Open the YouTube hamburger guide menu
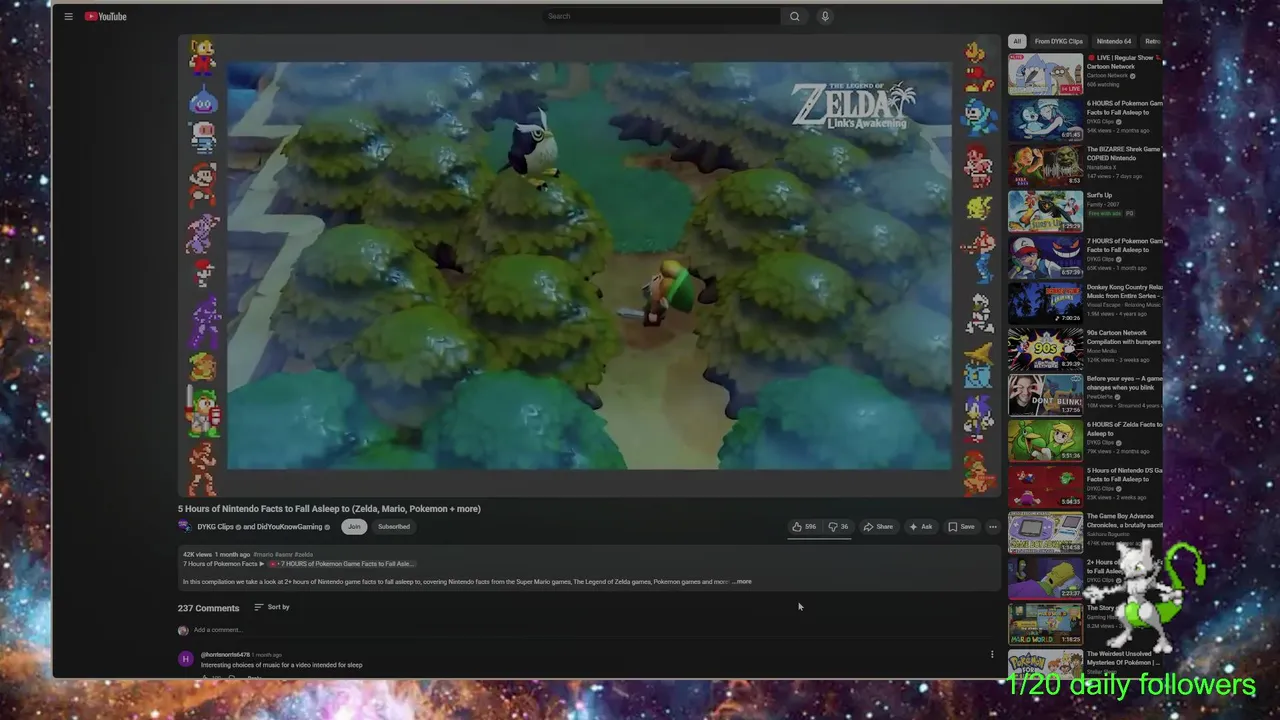The image size is (1280, 720). point(68,16)
